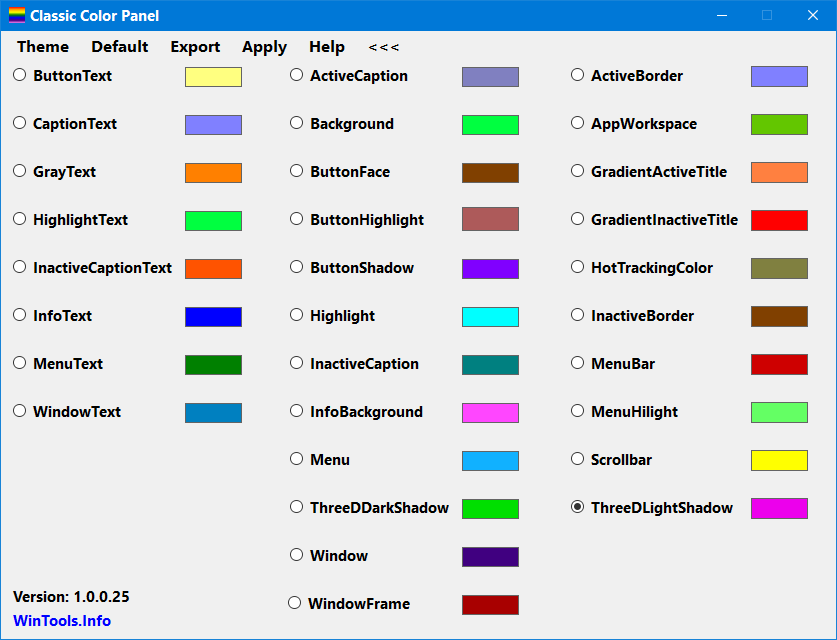Select the Highlight radio button
The height and width of the screenshot is (640, 837).
pos(296,316)
